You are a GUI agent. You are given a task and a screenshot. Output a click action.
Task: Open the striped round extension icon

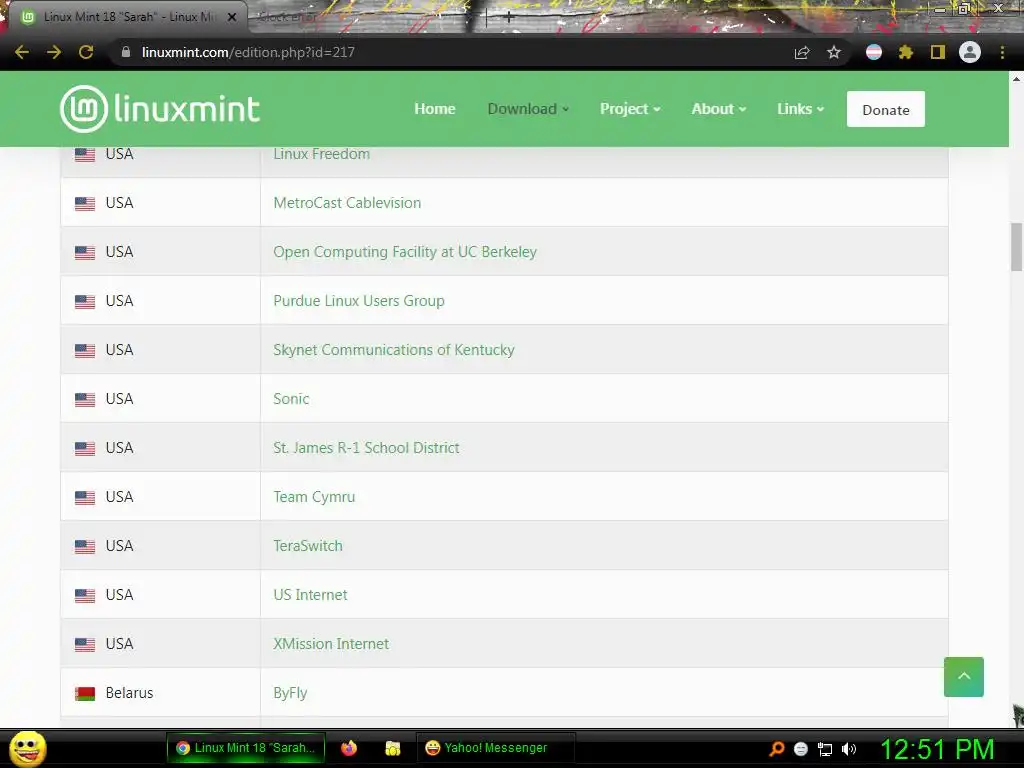click(874, 52)
